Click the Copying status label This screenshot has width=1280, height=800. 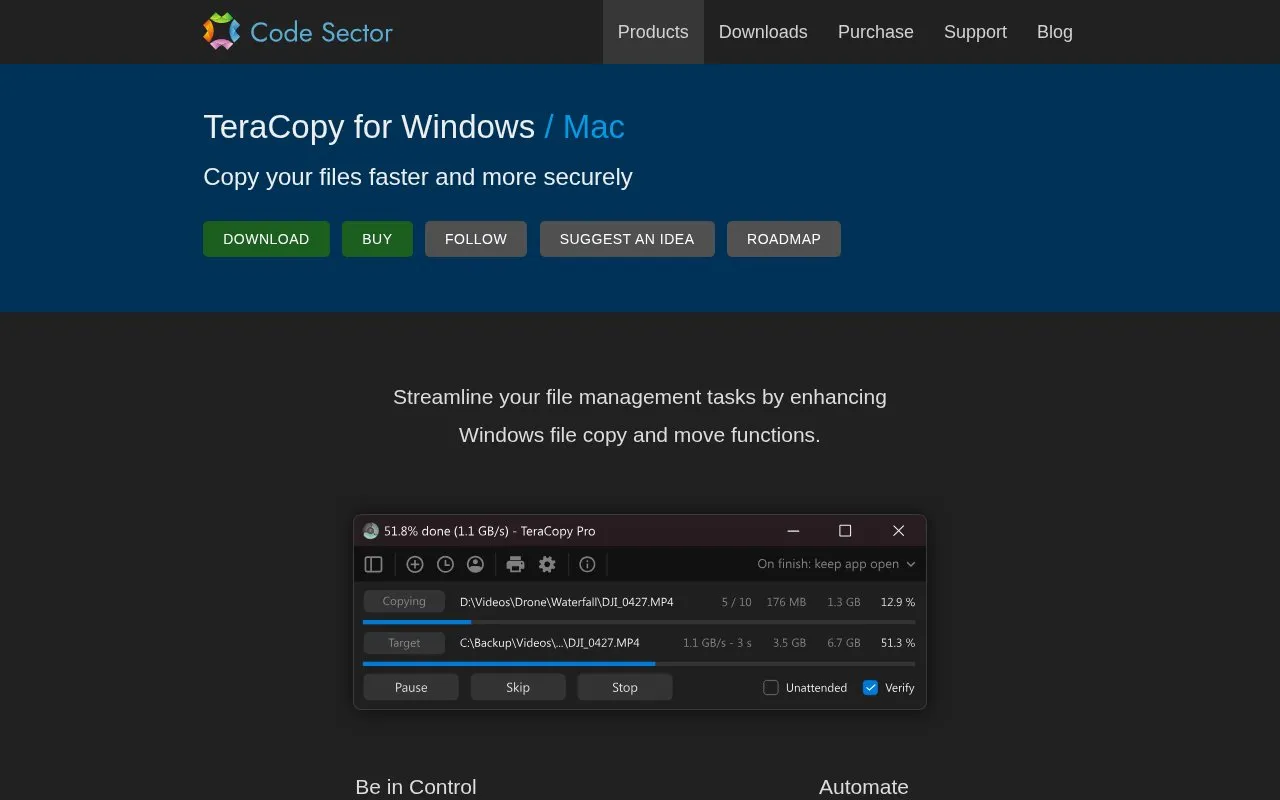click(404, 601)
